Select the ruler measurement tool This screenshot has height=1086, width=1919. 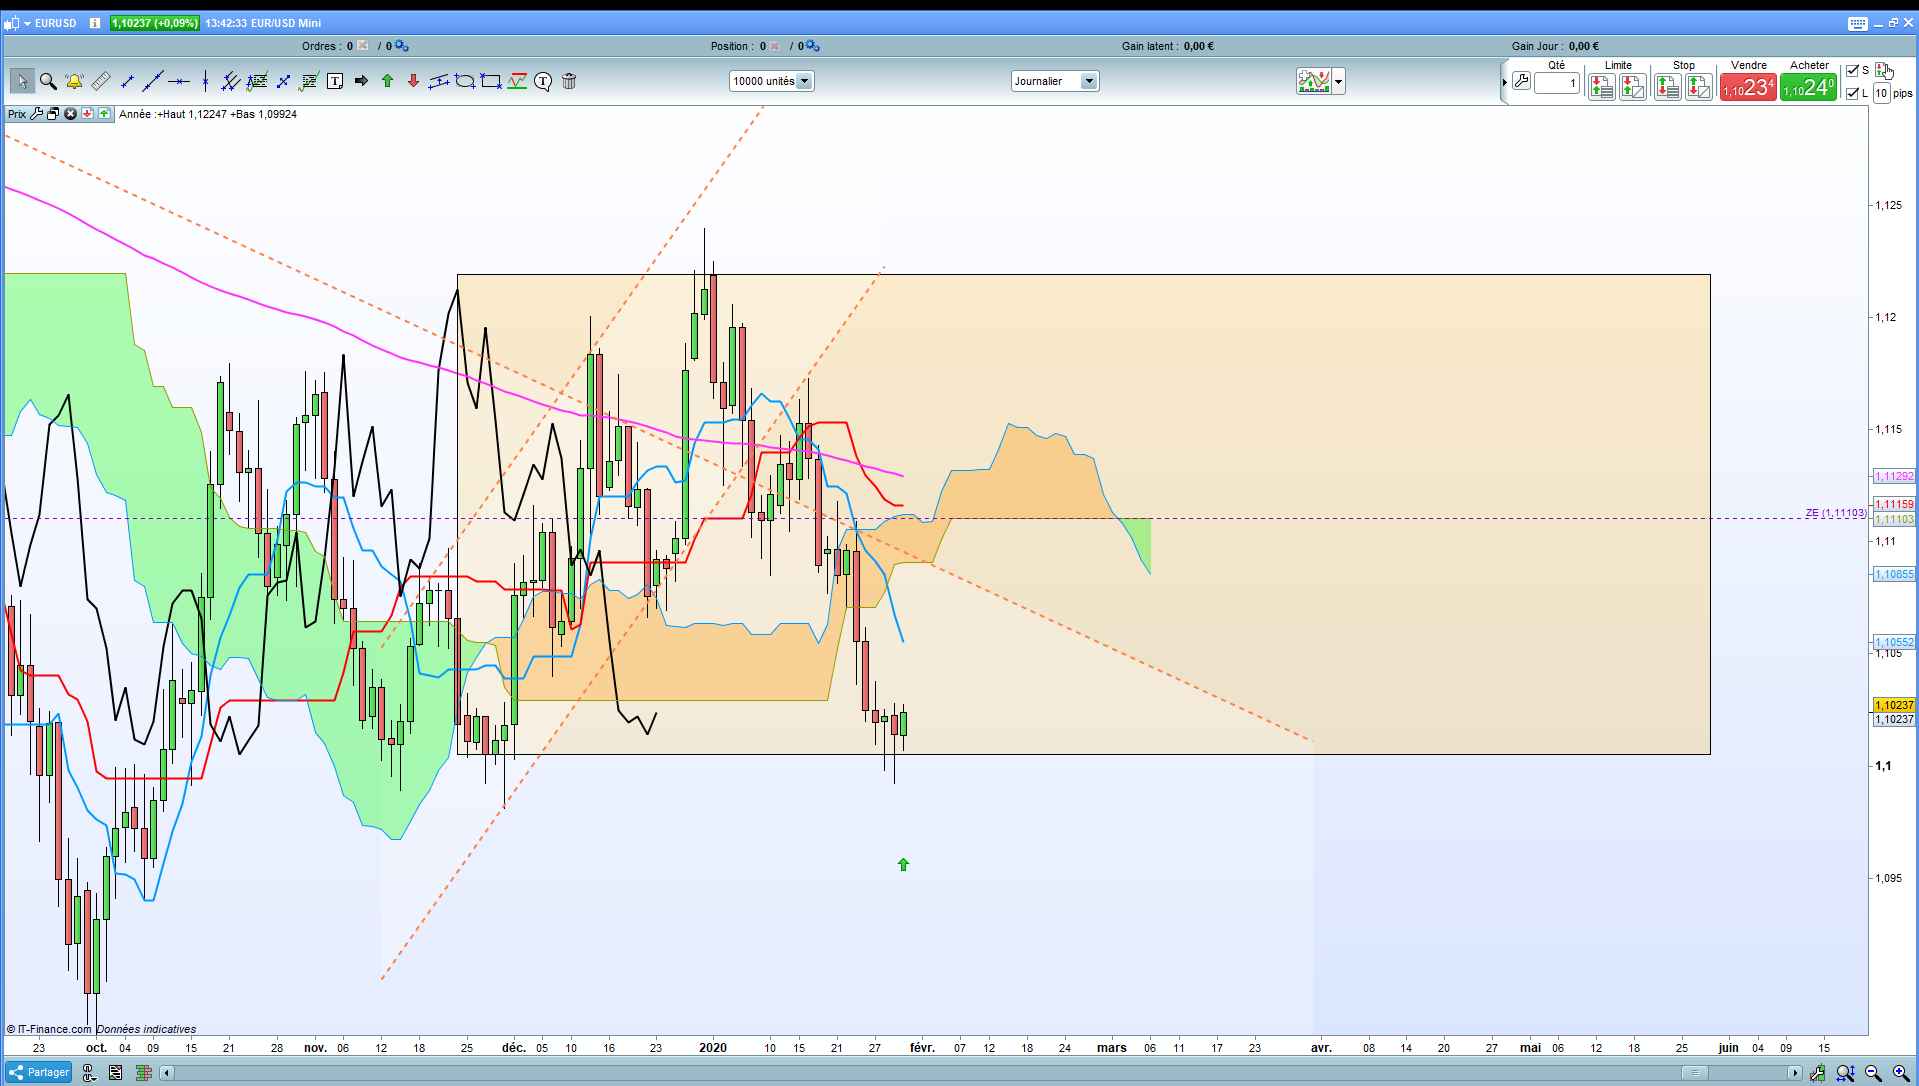[x=101, y=82]
